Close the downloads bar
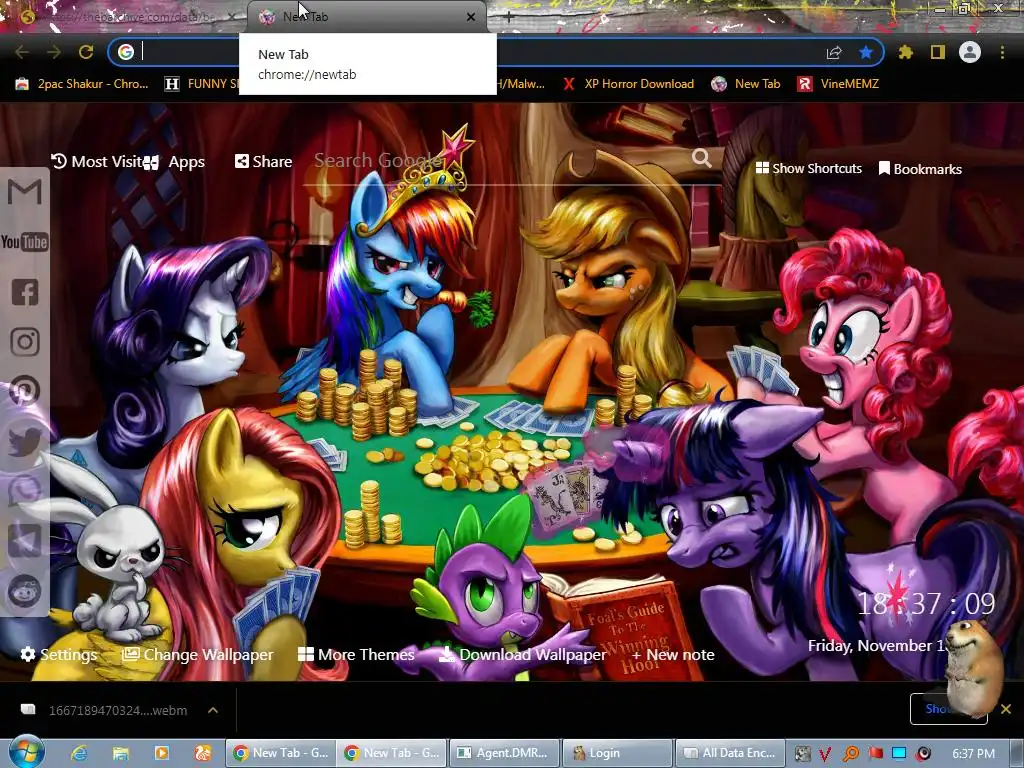1024x768 pixels. pos(1006,709)
